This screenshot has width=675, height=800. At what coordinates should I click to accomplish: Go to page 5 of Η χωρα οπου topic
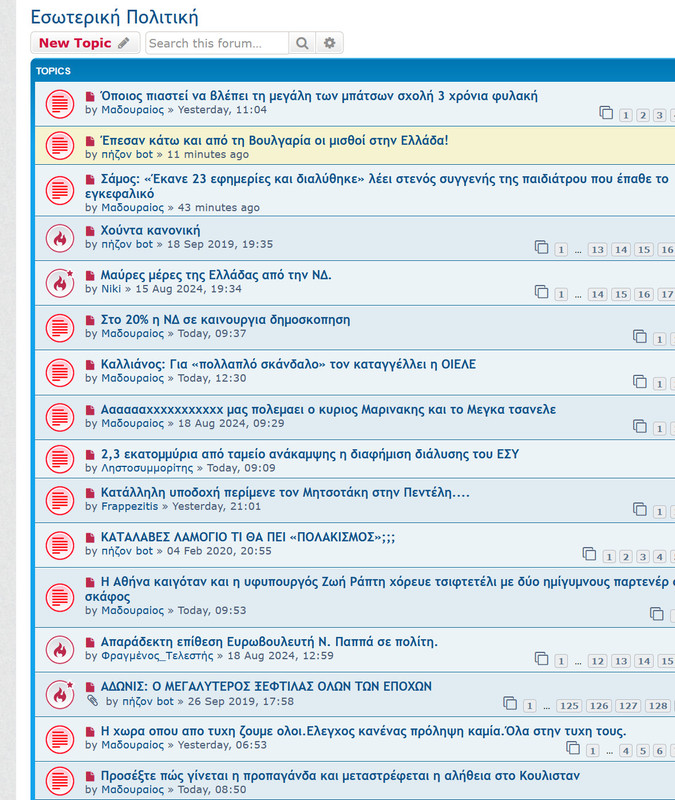(x=643, y=751)
